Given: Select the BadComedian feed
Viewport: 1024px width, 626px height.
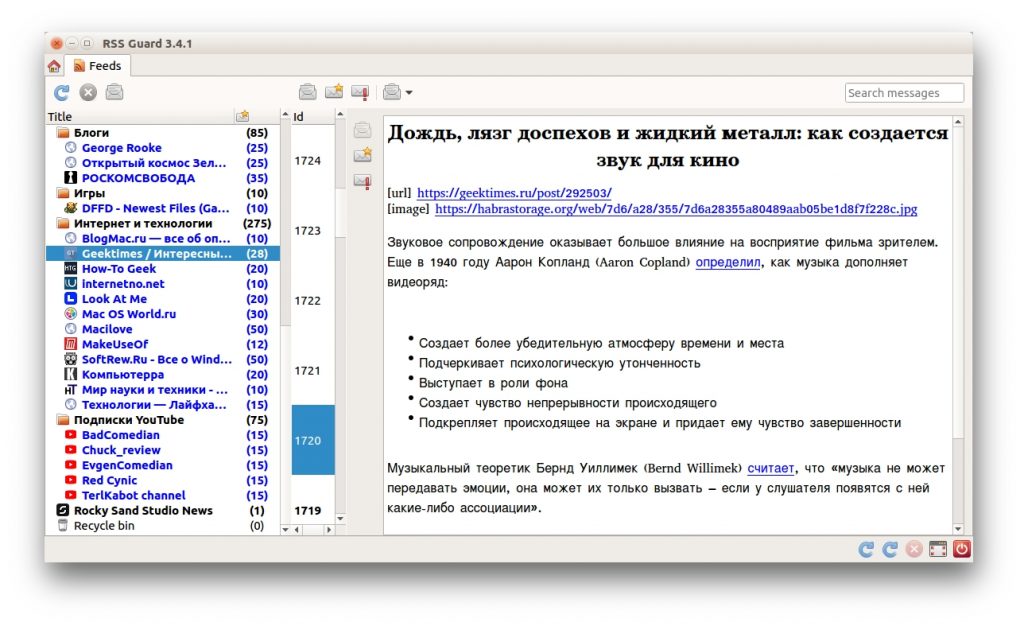Looking at the screenshot, I should (121, 435).
